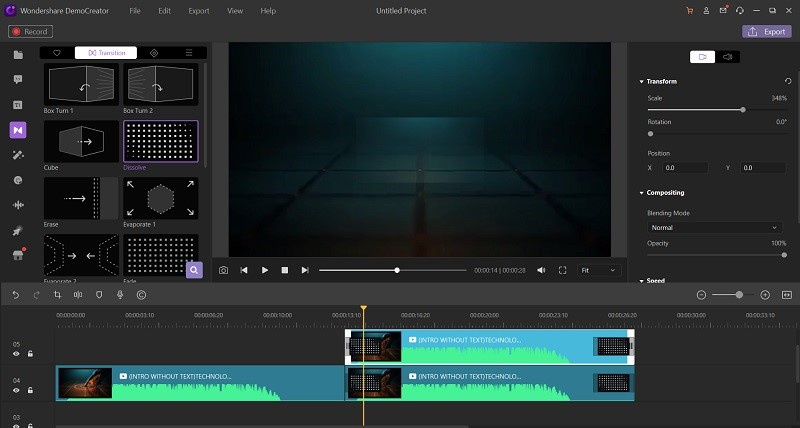Image resolution: width=800 pixels, height=428 pixels.
Task: Split the clip at playhead
Action: pyautogui.click(x=78, y=295)
